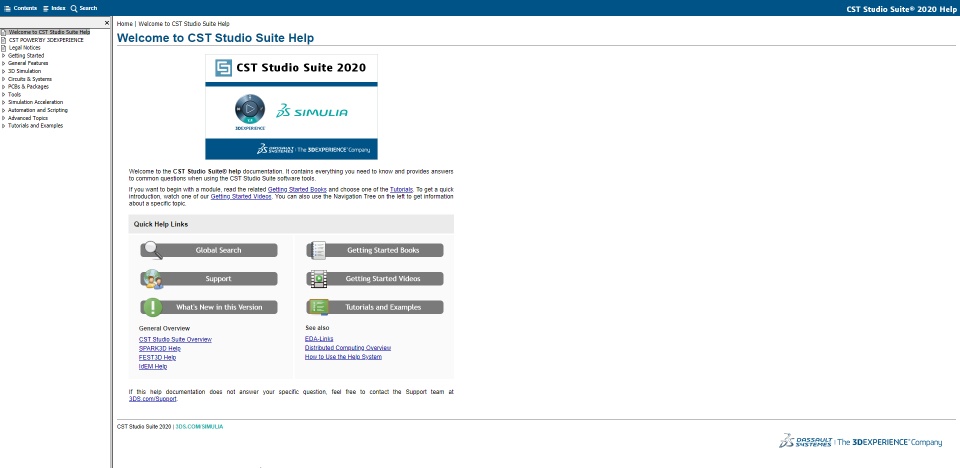The width and height of the screenshot is (960, 468).
Task: Click the Dassault Systemes logo in footer
Action: point(860,441)
